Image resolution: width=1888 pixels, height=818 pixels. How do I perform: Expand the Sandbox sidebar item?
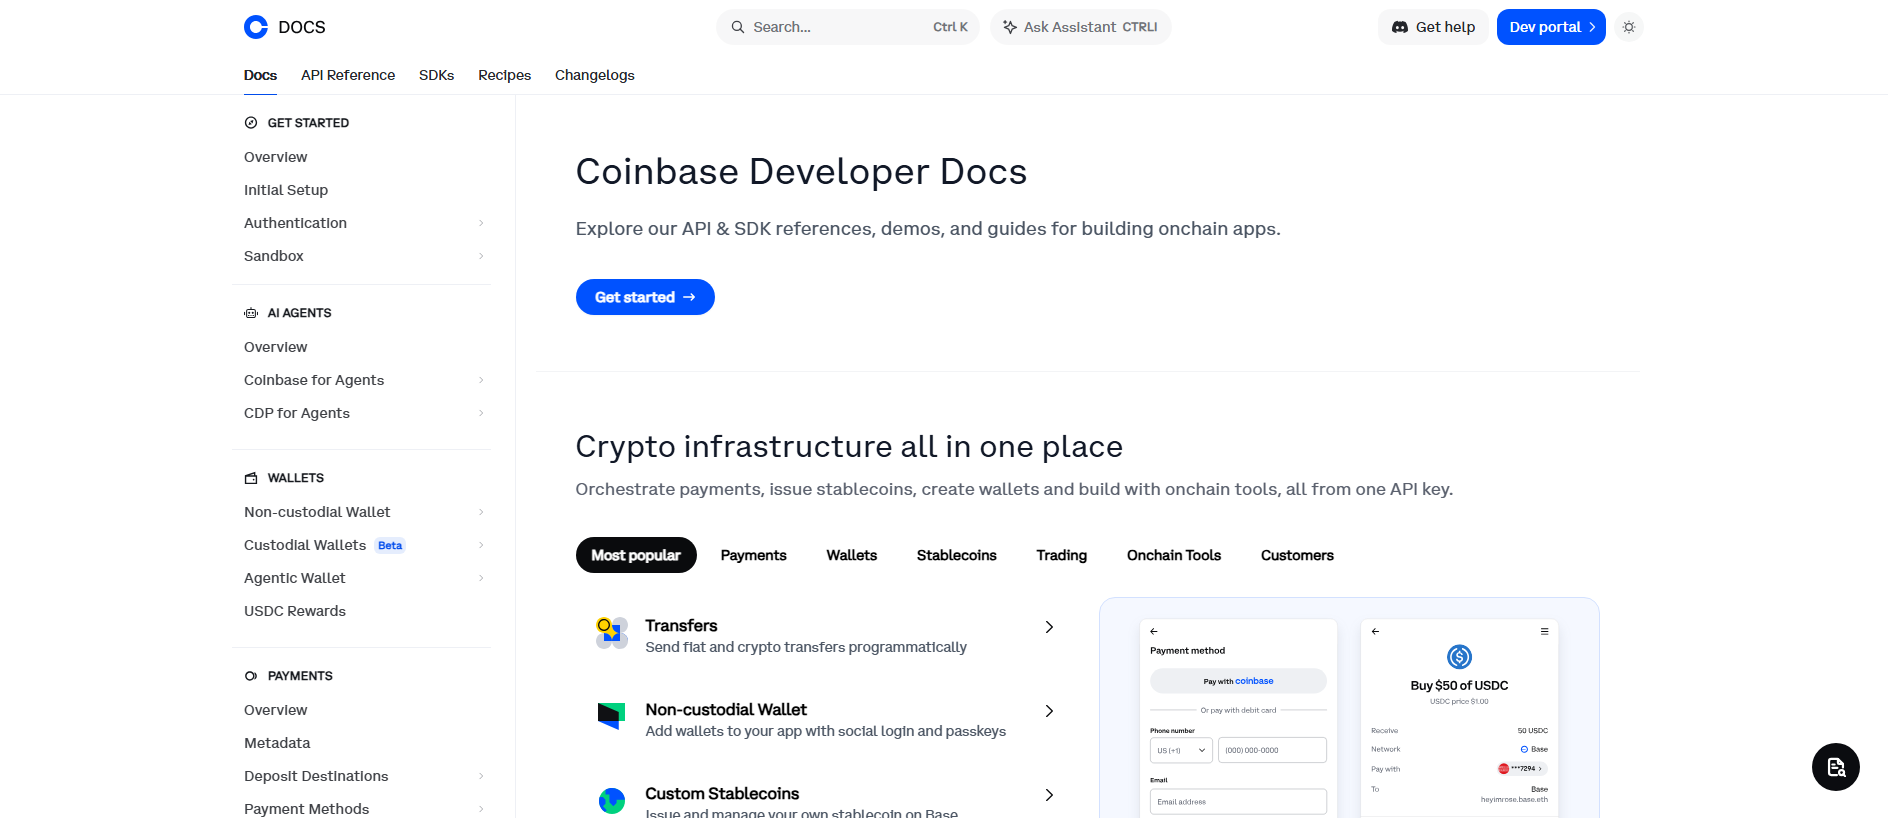tap(481, 256)
